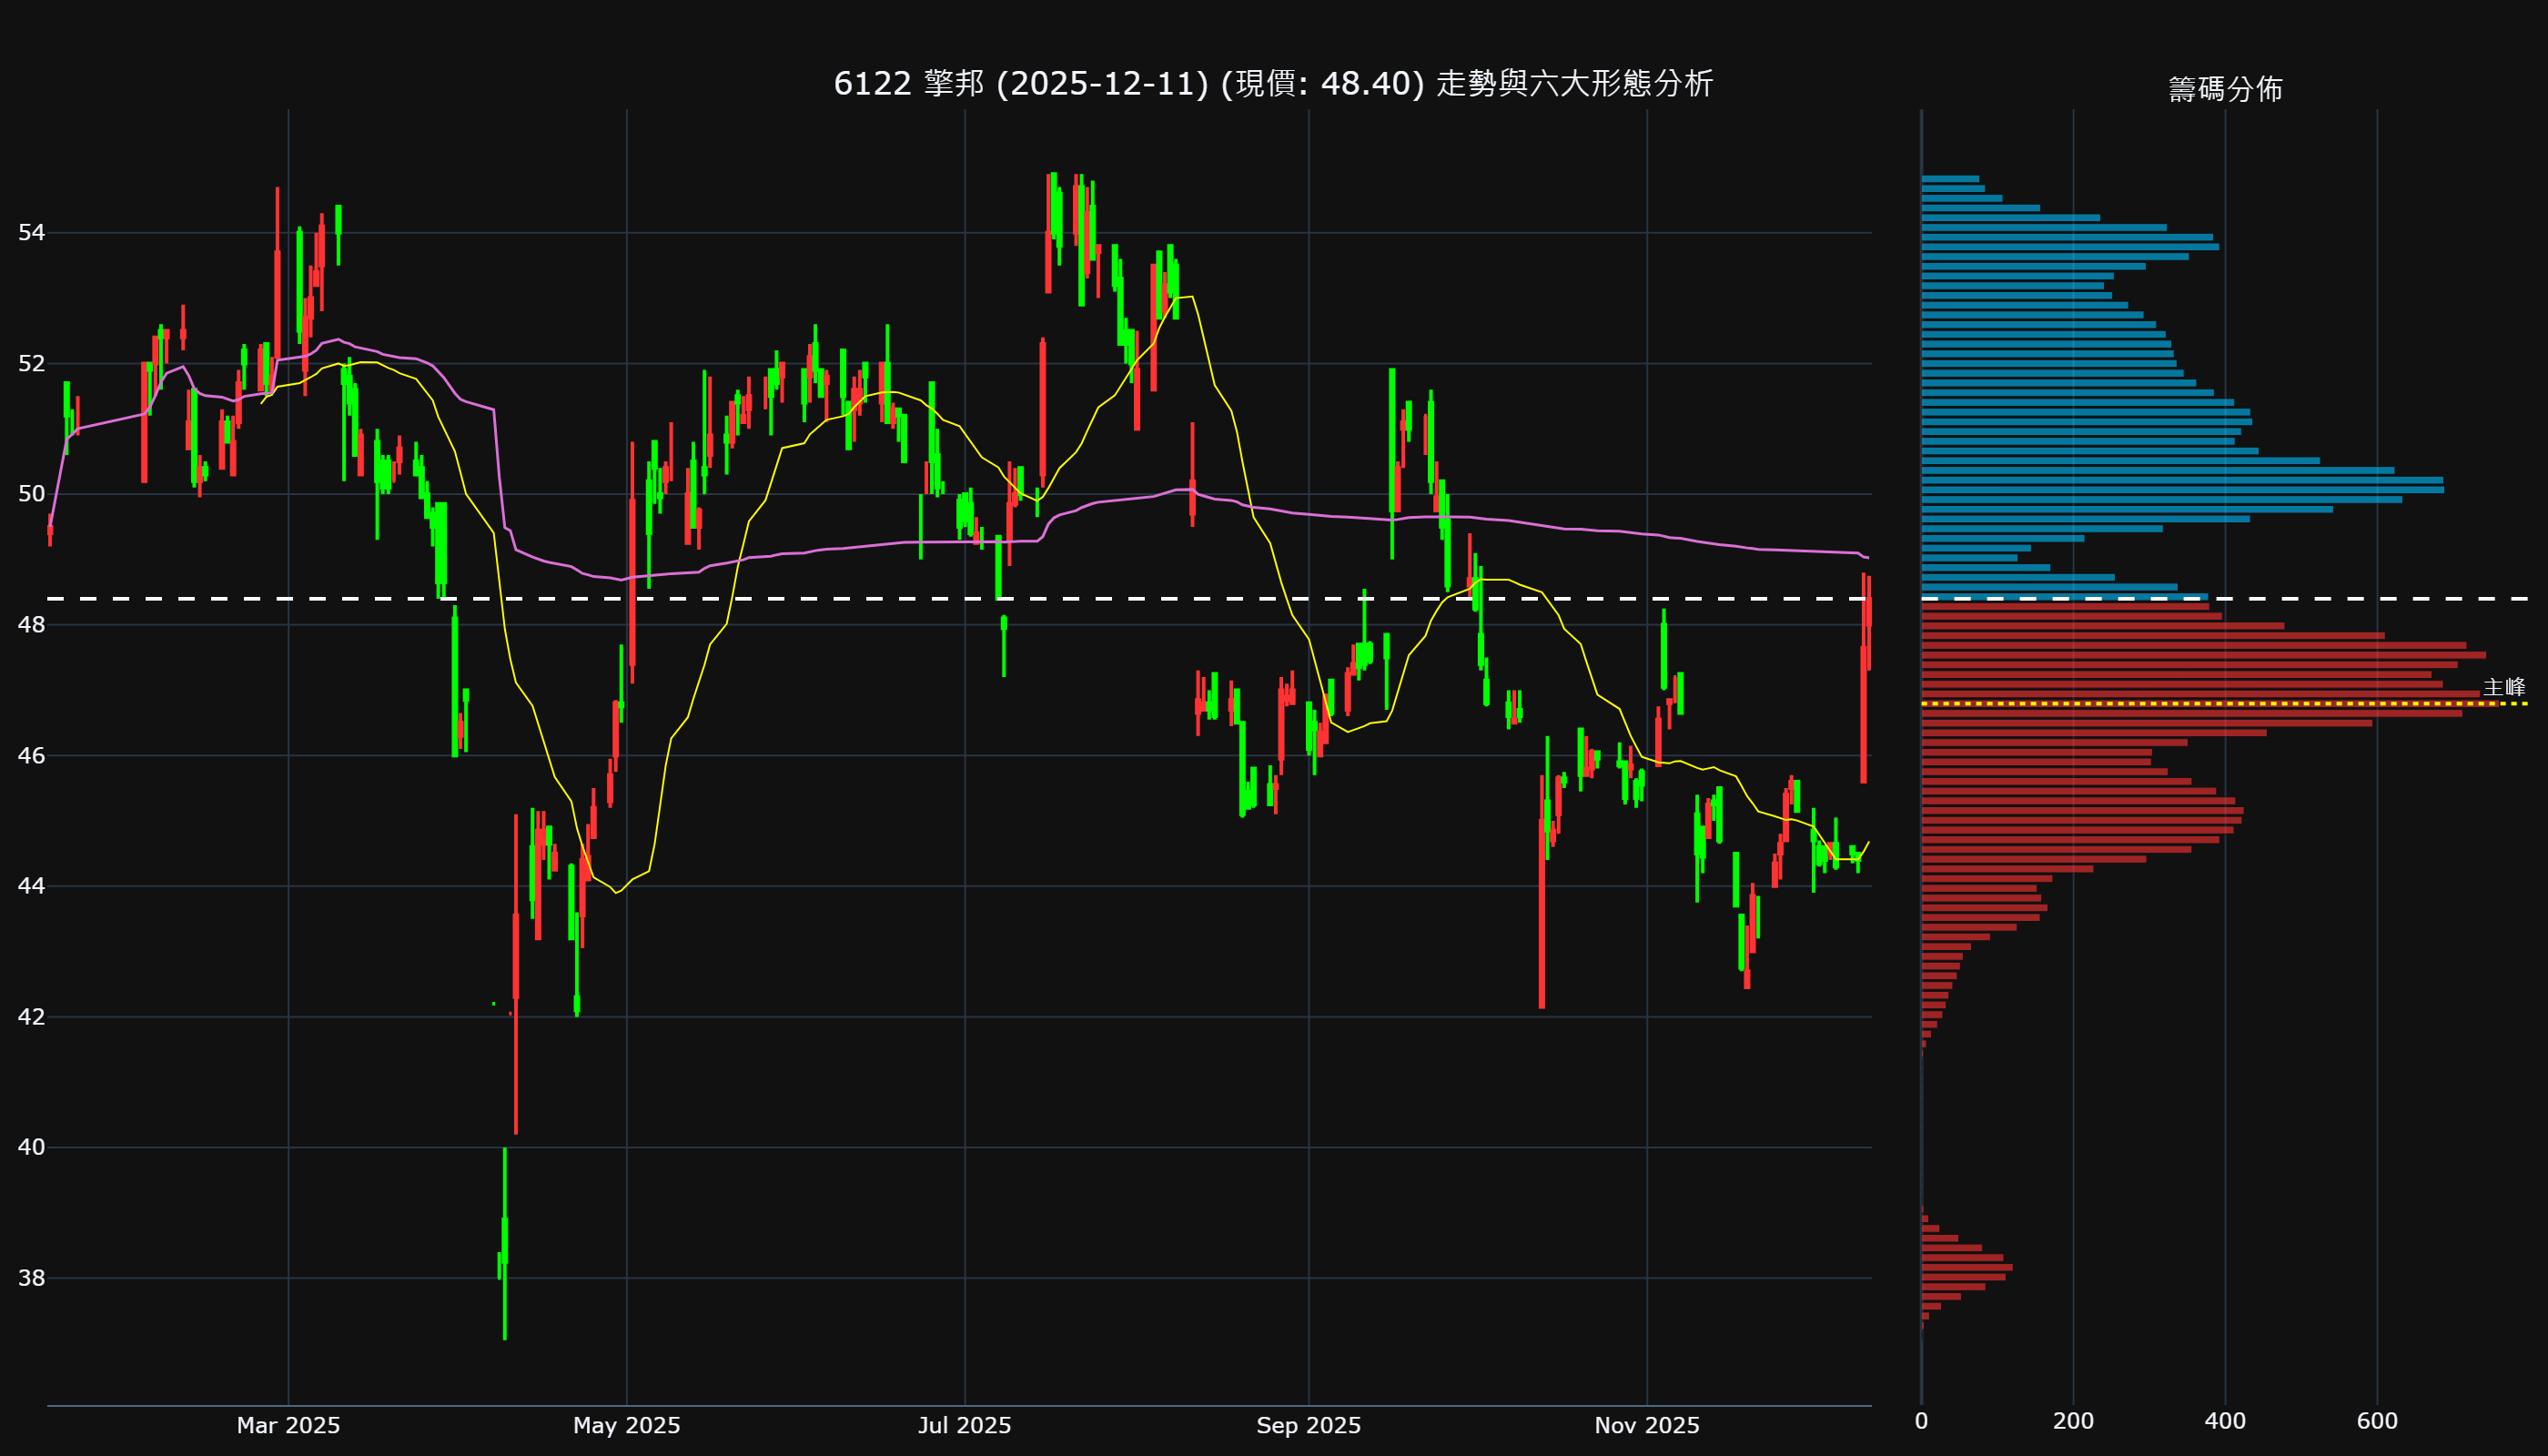Screen dimensions: 2548x1456
Task: Click the 主峰 annotation label
Action: (2503, 687)
